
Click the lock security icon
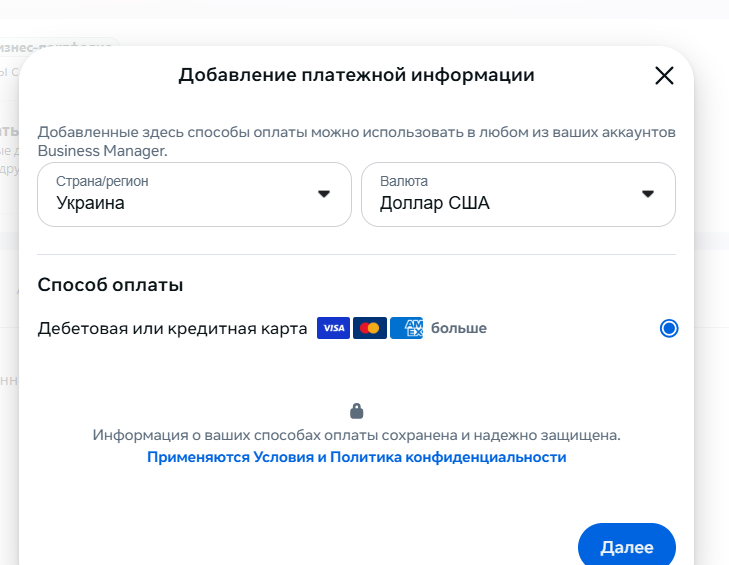point(357,411)
